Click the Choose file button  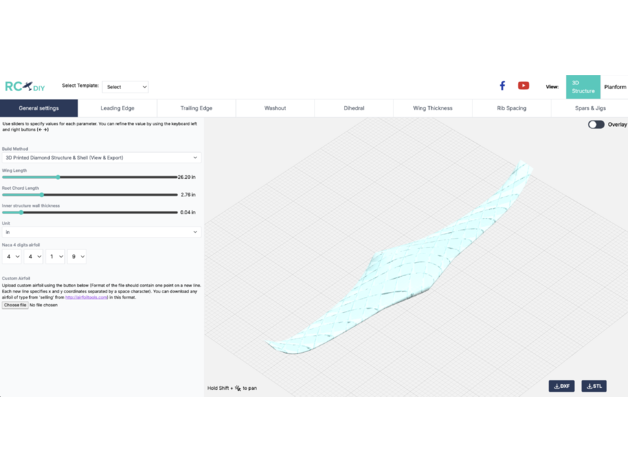pyautogui.click(x=15, y=305)
